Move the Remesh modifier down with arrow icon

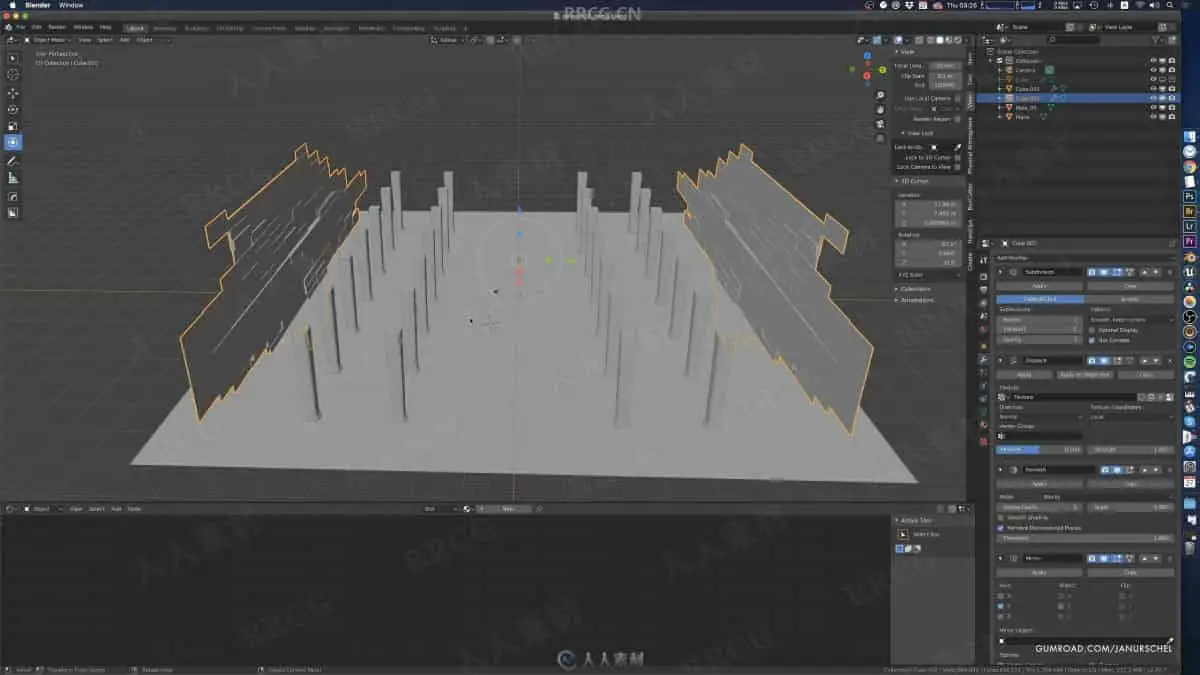[1157, 469]
